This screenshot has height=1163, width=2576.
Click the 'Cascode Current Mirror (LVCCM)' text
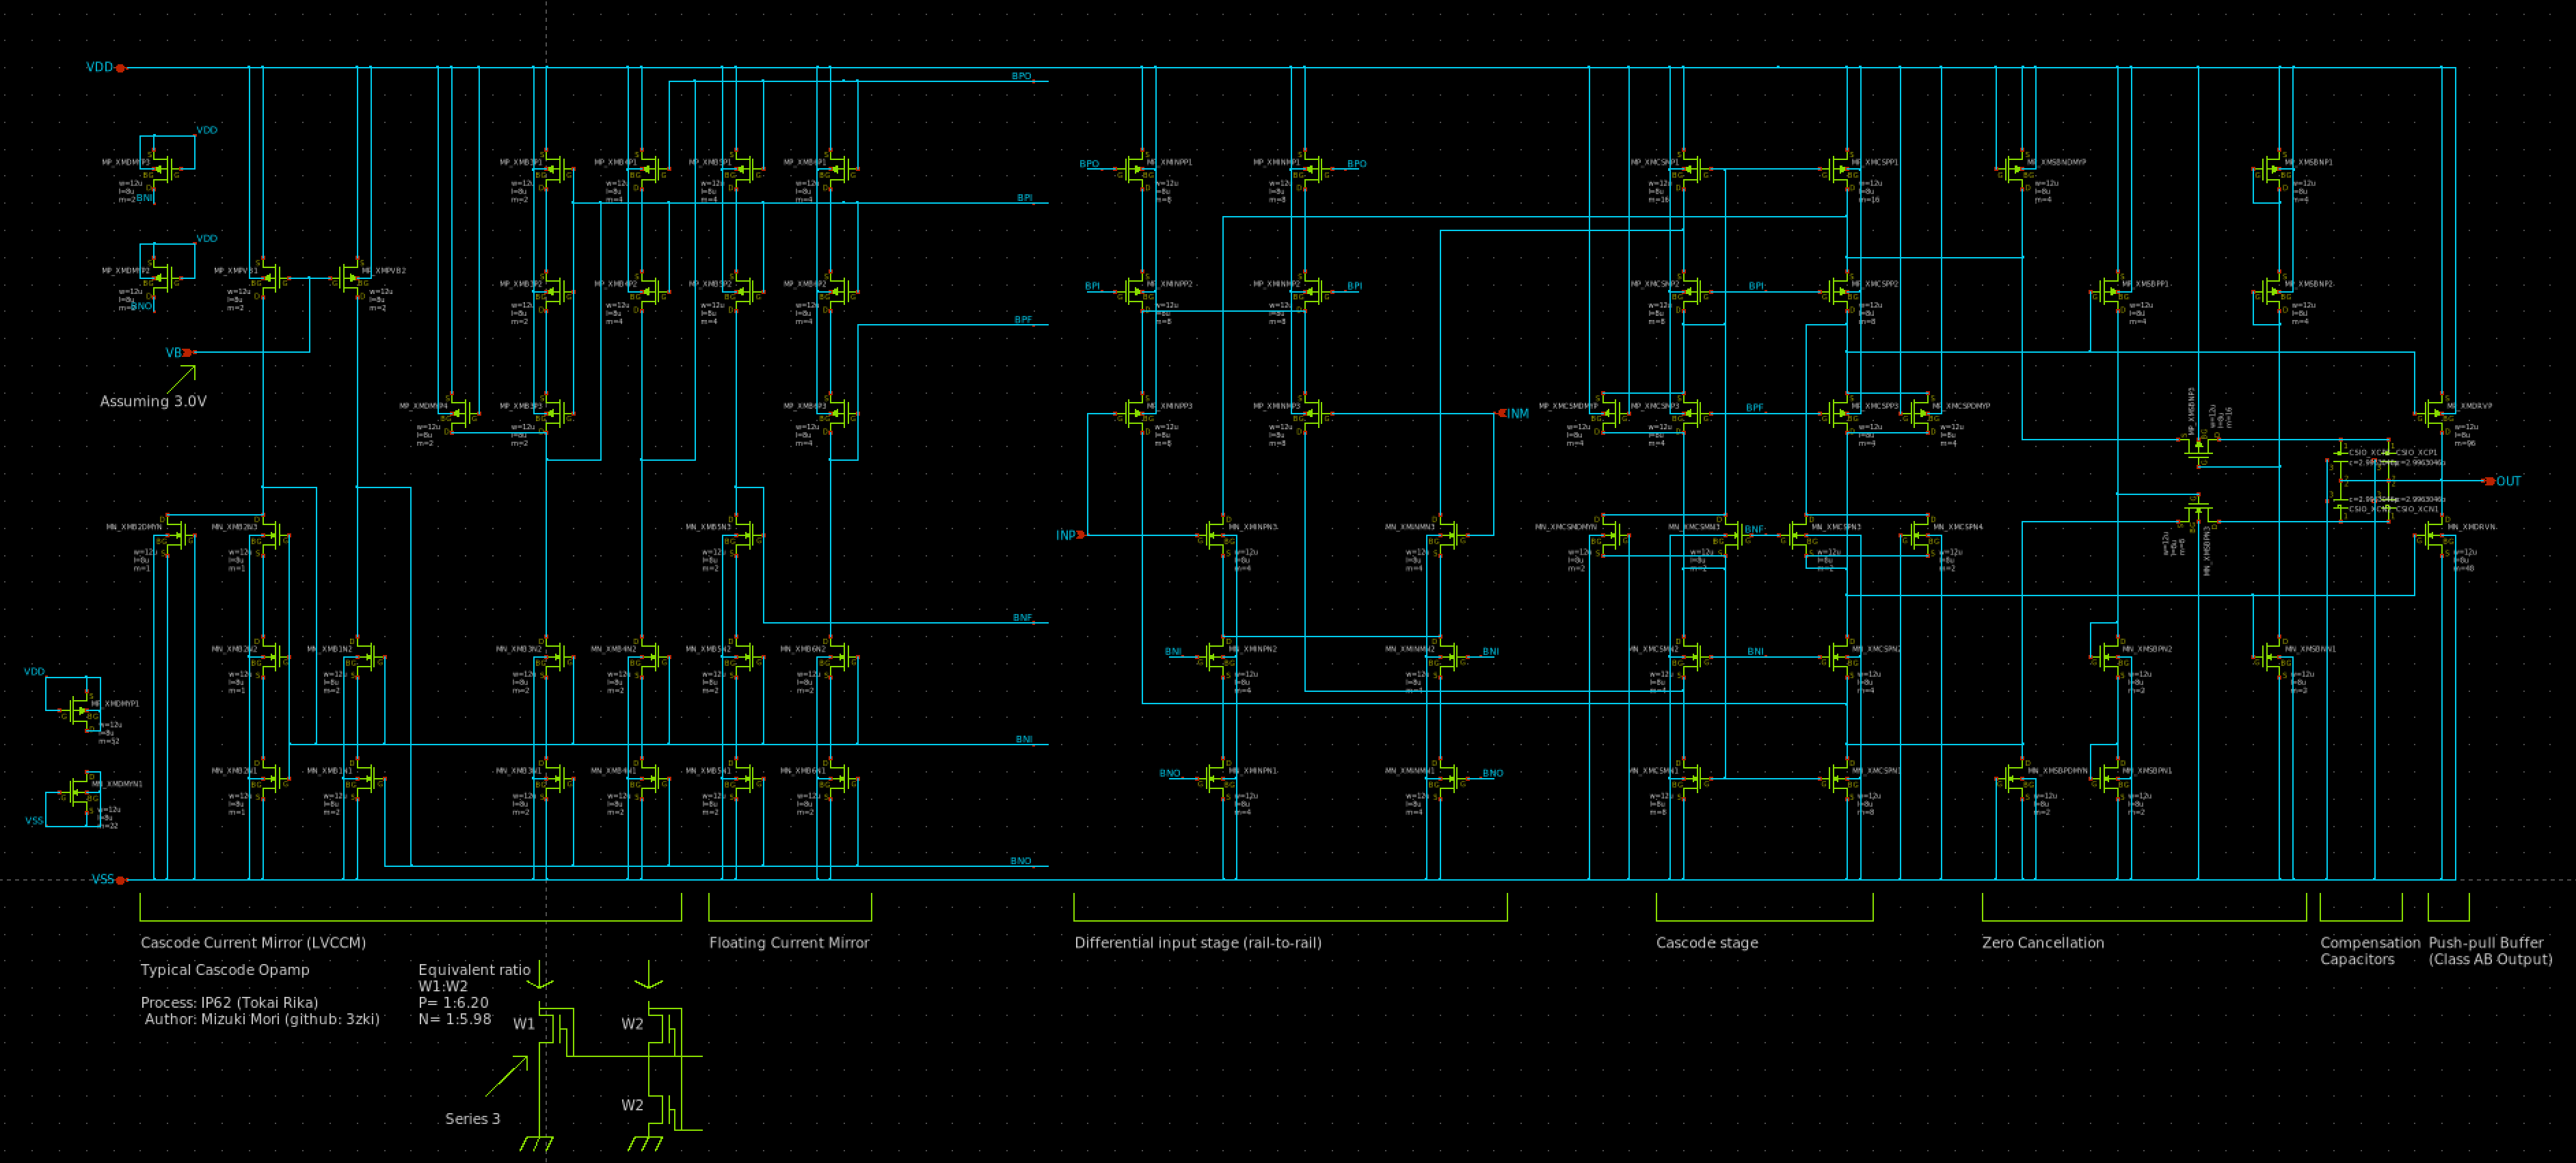tap(253, 942)
